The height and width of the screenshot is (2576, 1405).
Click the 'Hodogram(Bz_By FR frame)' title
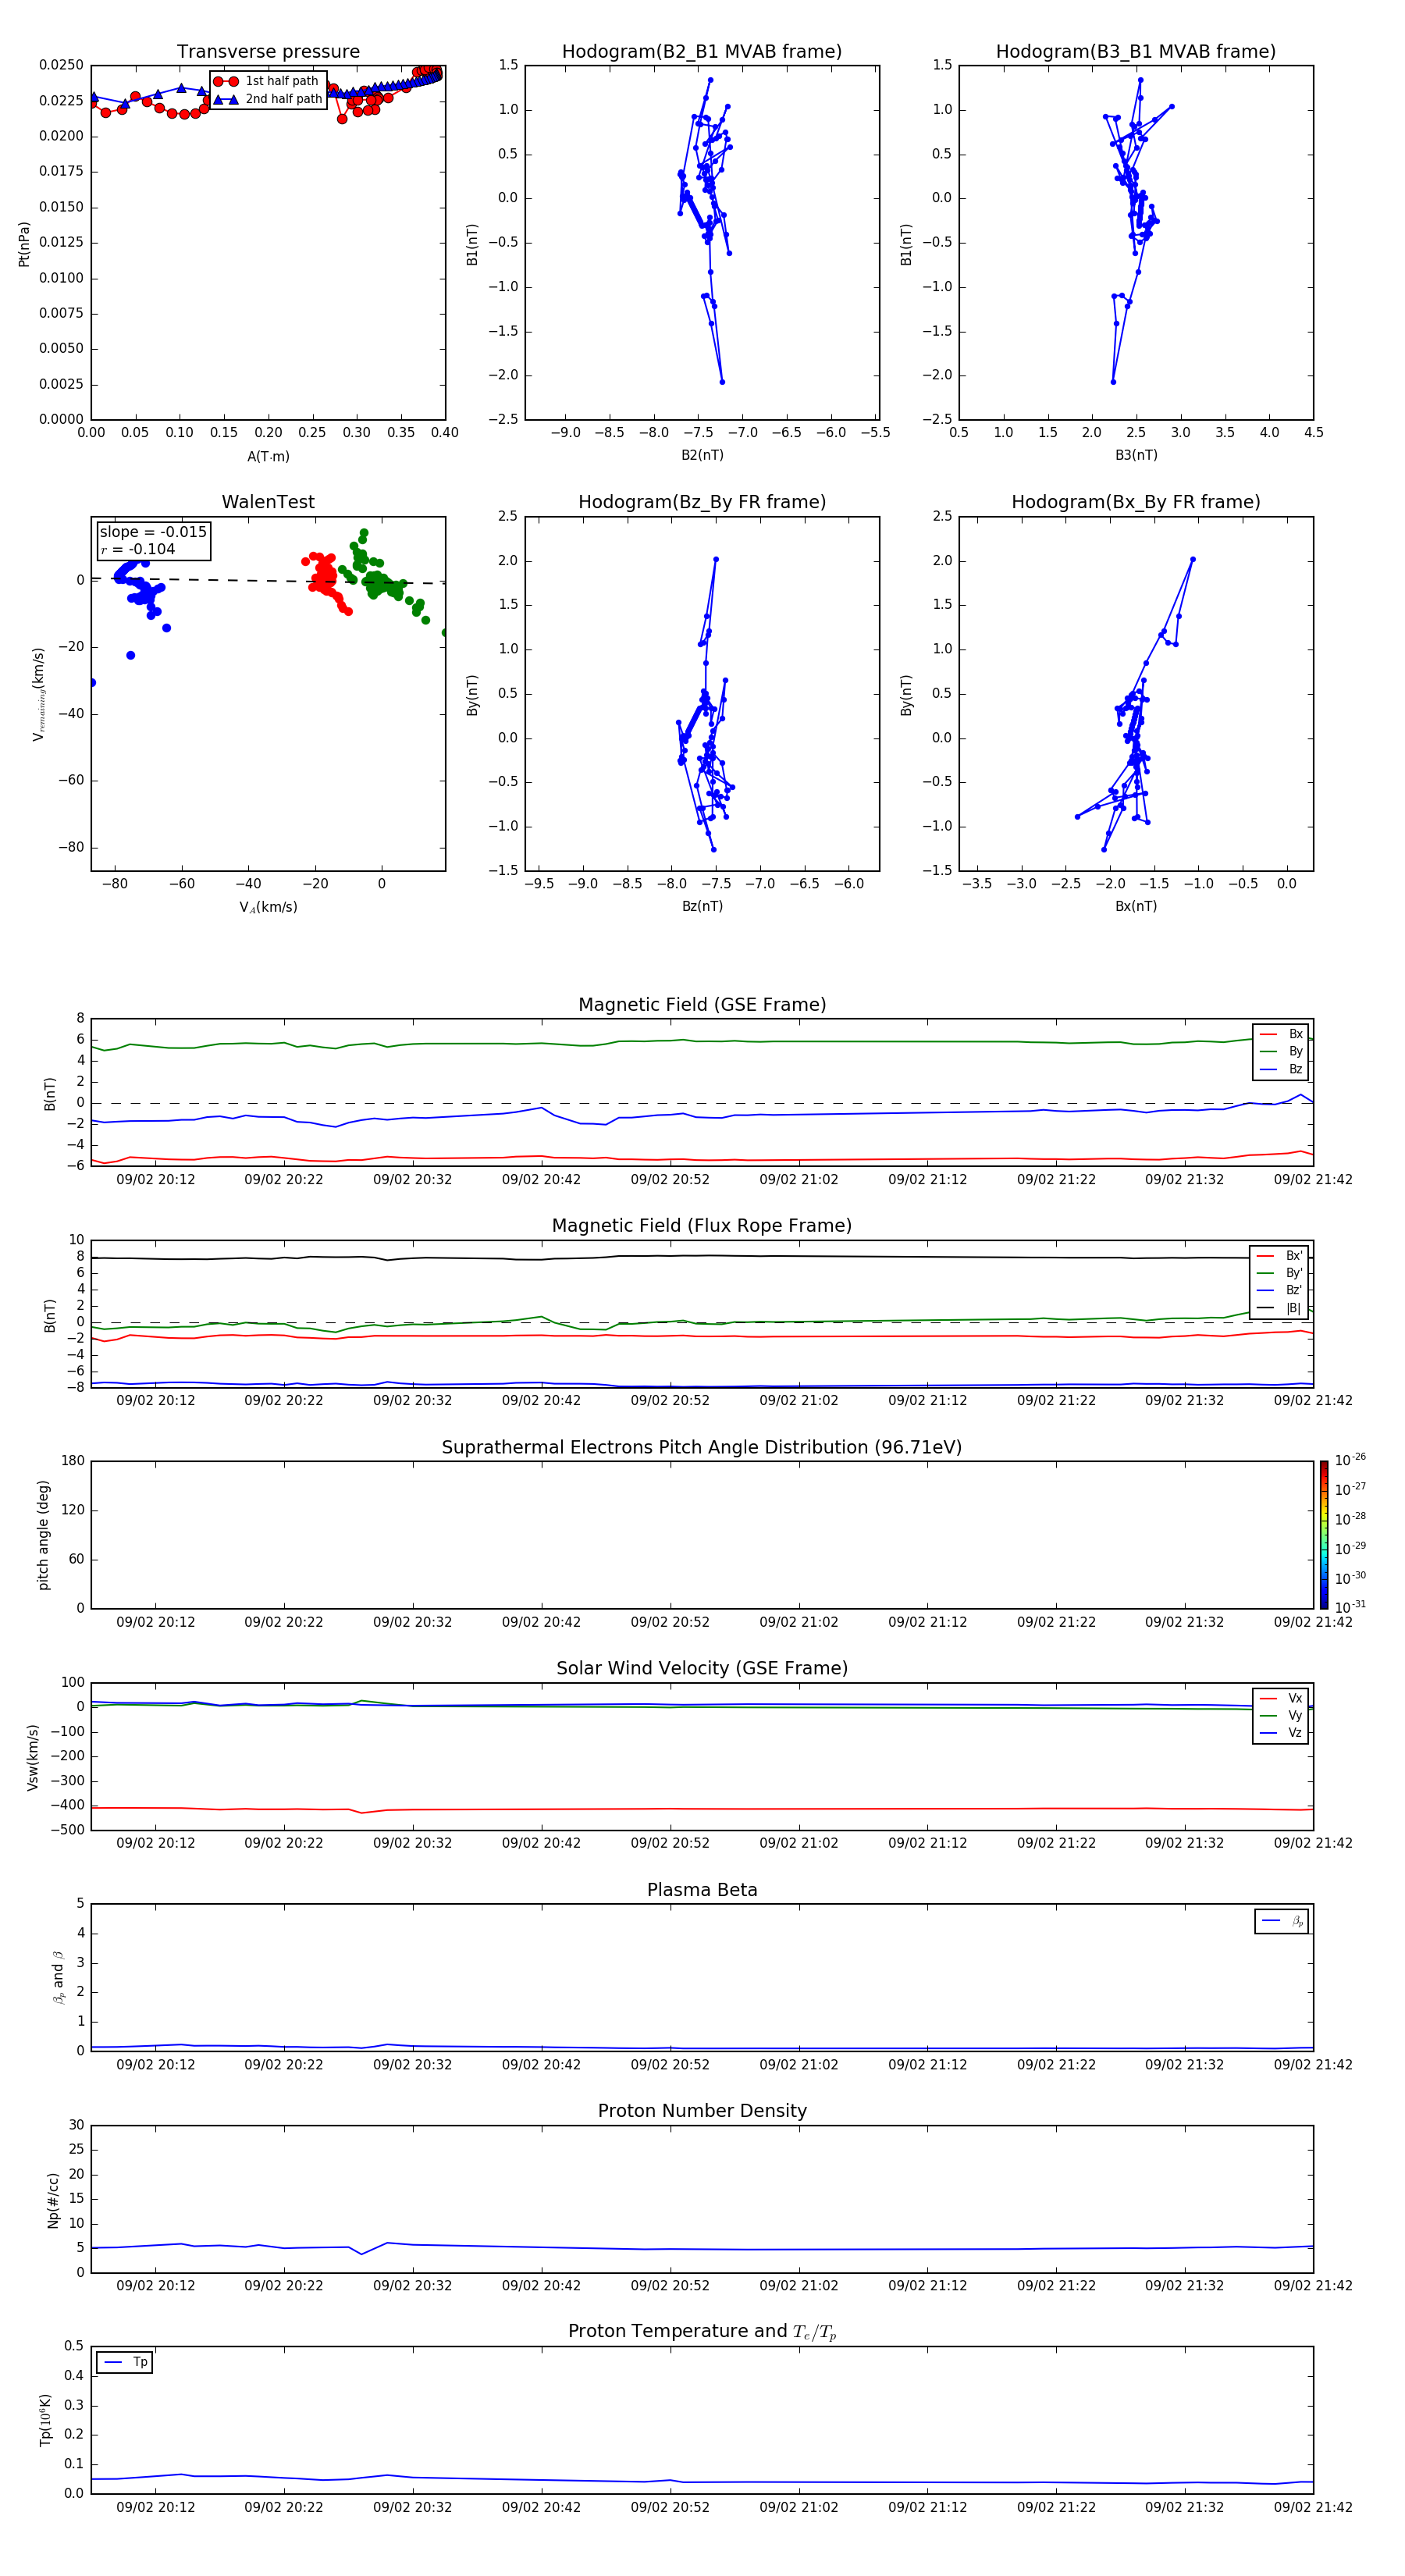pos(702,502)
